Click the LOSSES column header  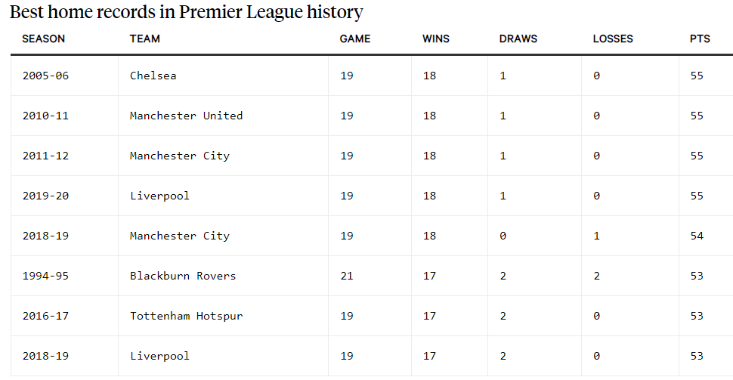point(613,39)
